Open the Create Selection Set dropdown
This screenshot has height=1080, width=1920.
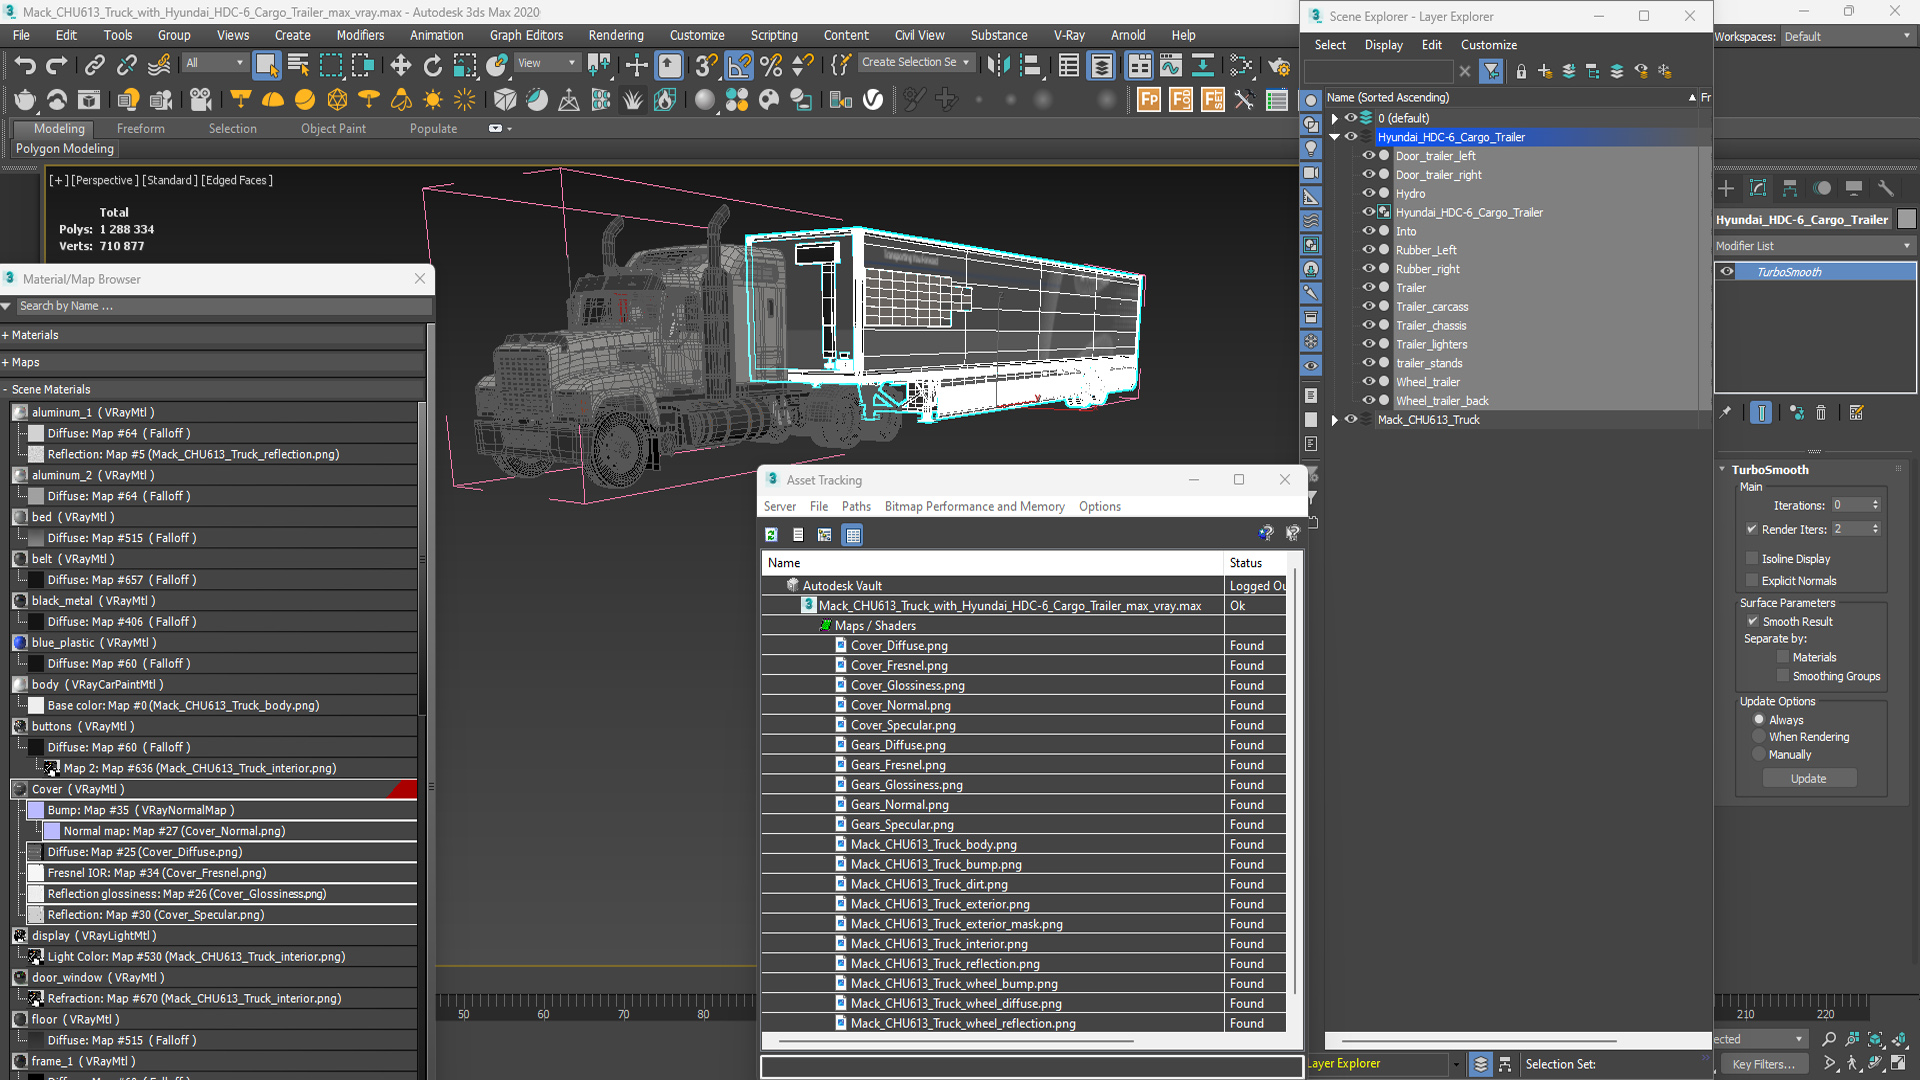(x=915, y=62)
